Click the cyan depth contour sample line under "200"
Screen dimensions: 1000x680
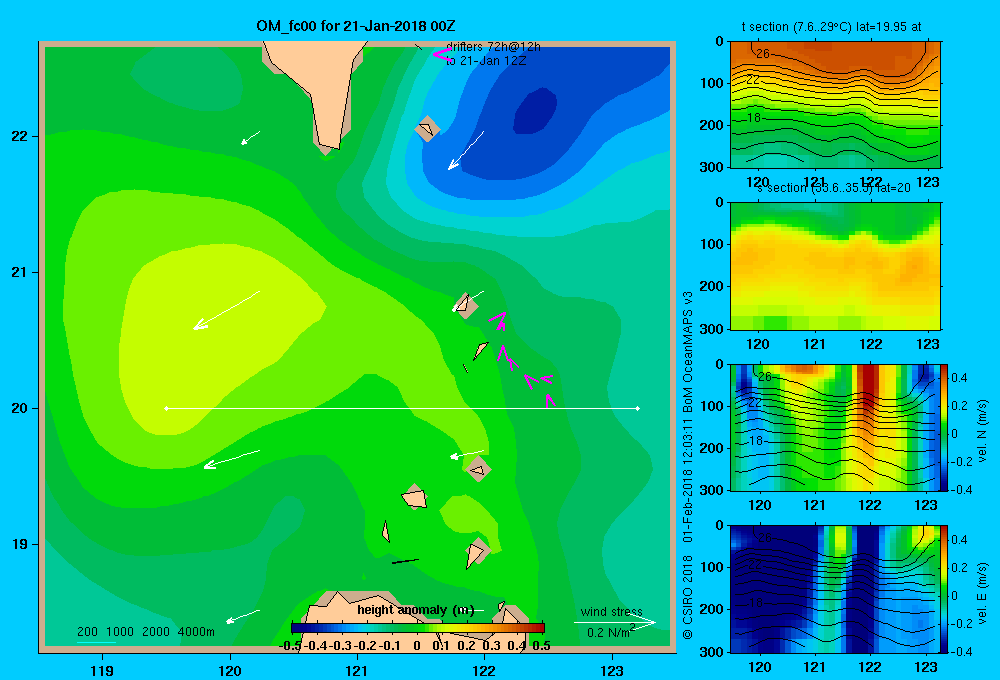click(96, 642)
